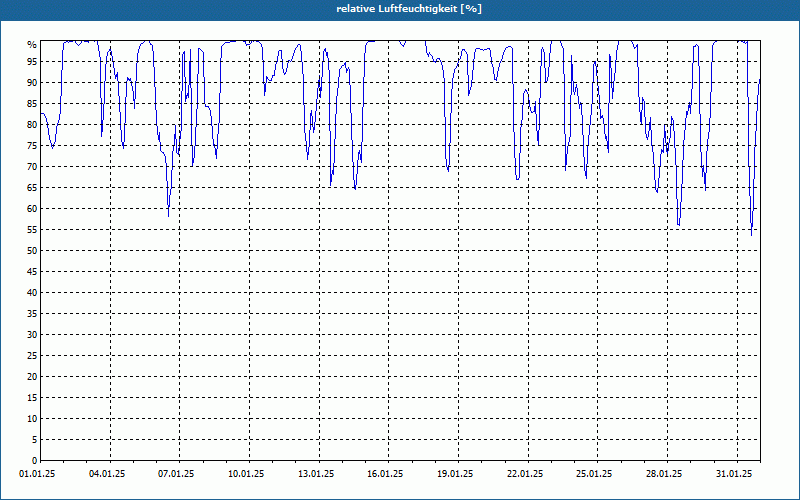Image resolution: width=800 pixels, height=500 pixels.
Task: Click the y-axis value 25
Action: 32,356
